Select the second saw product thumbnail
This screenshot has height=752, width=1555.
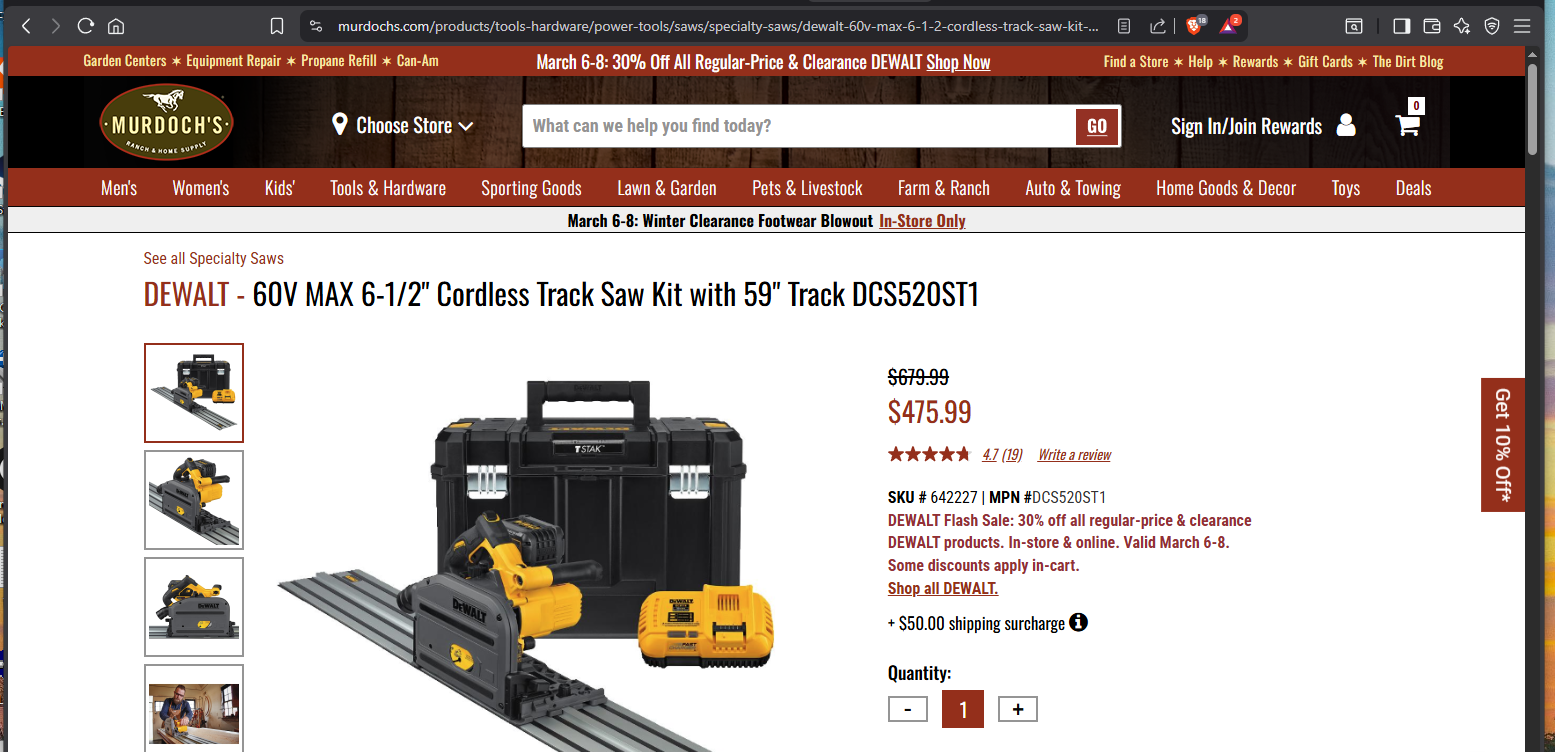coord(194,500)
